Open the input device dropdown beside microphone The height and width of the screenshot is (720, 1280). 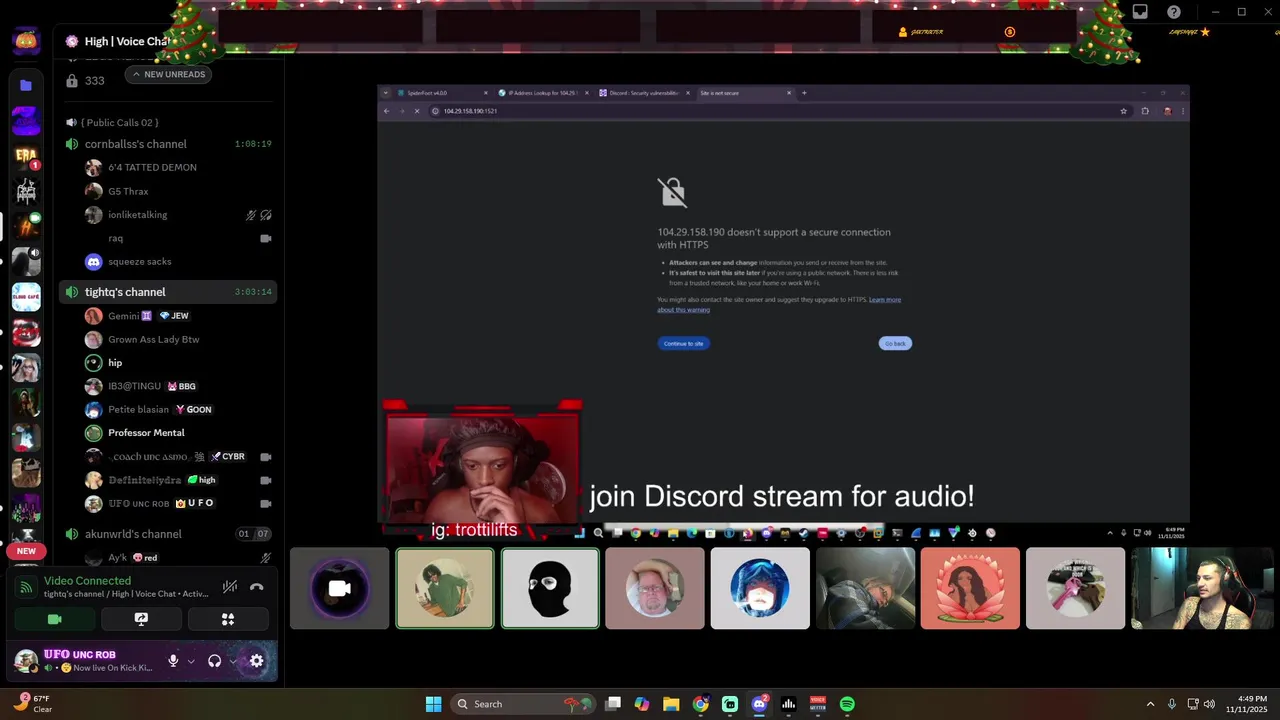click(x=190, y=661)
